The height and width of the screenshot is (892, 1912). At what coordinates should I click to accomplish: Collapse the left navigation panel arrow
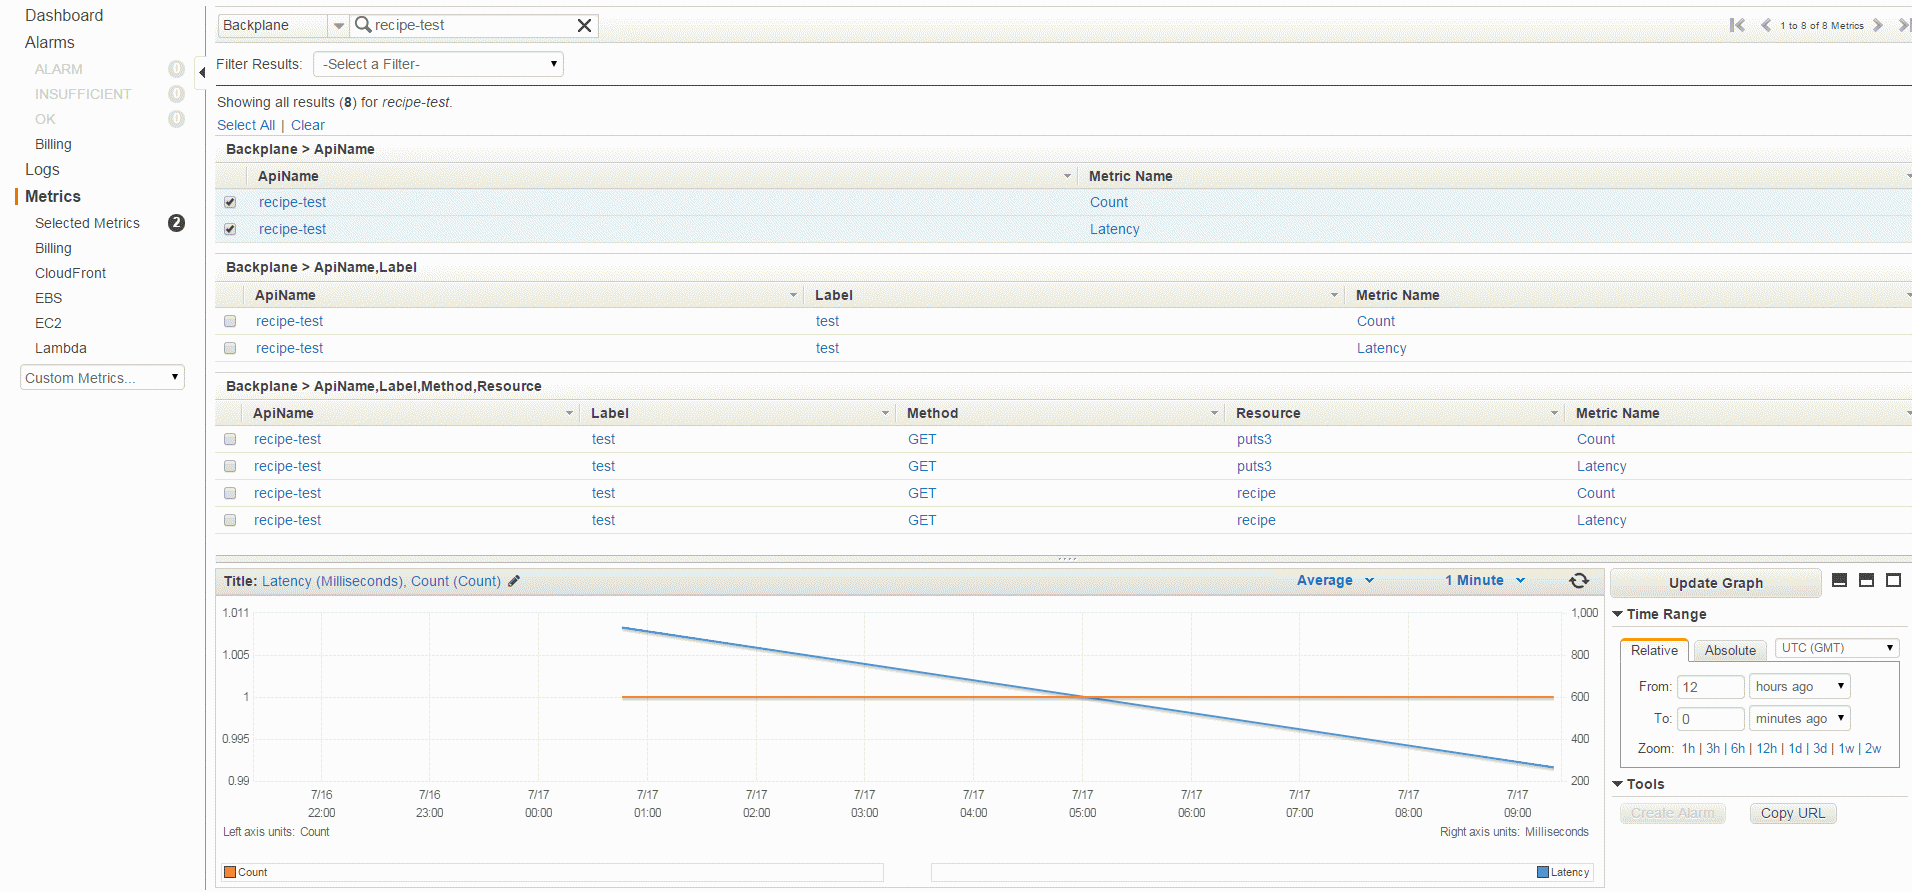point(201,72)
